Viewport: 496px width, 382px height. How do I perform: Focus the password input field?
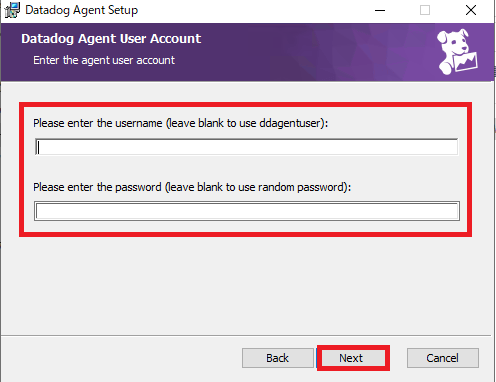[x=247, y=211]
